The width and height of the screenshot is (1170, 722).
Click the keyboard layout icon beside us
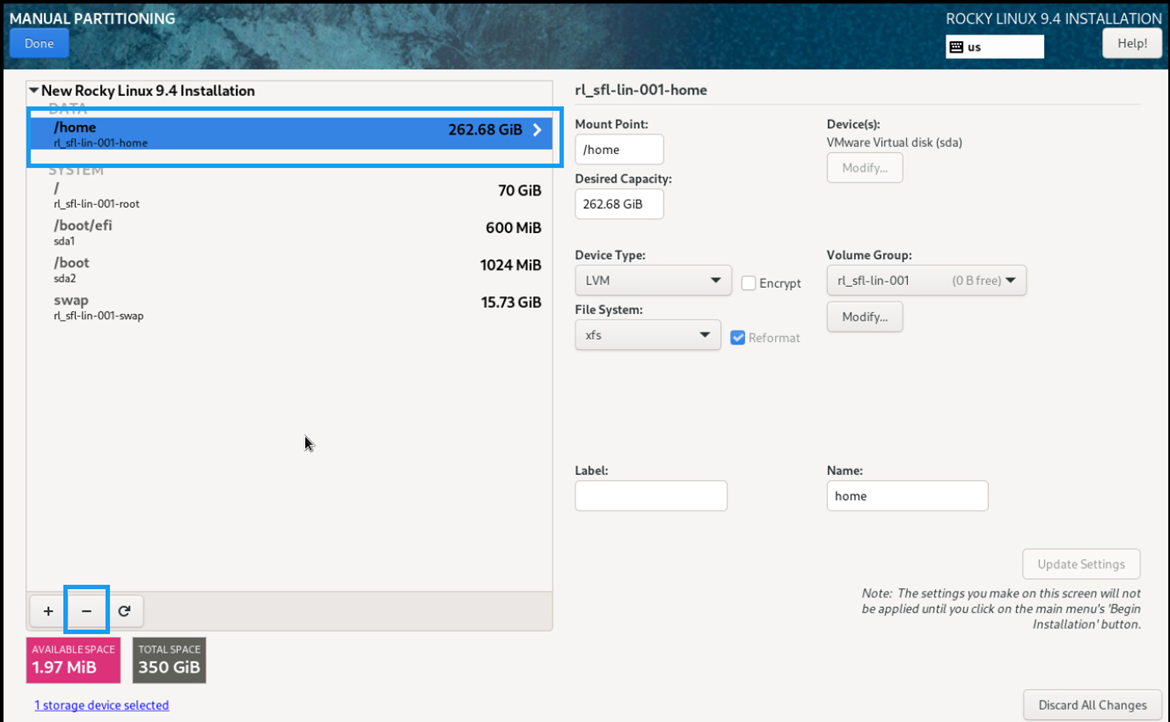pyautogui.click(x=957, y=47)
